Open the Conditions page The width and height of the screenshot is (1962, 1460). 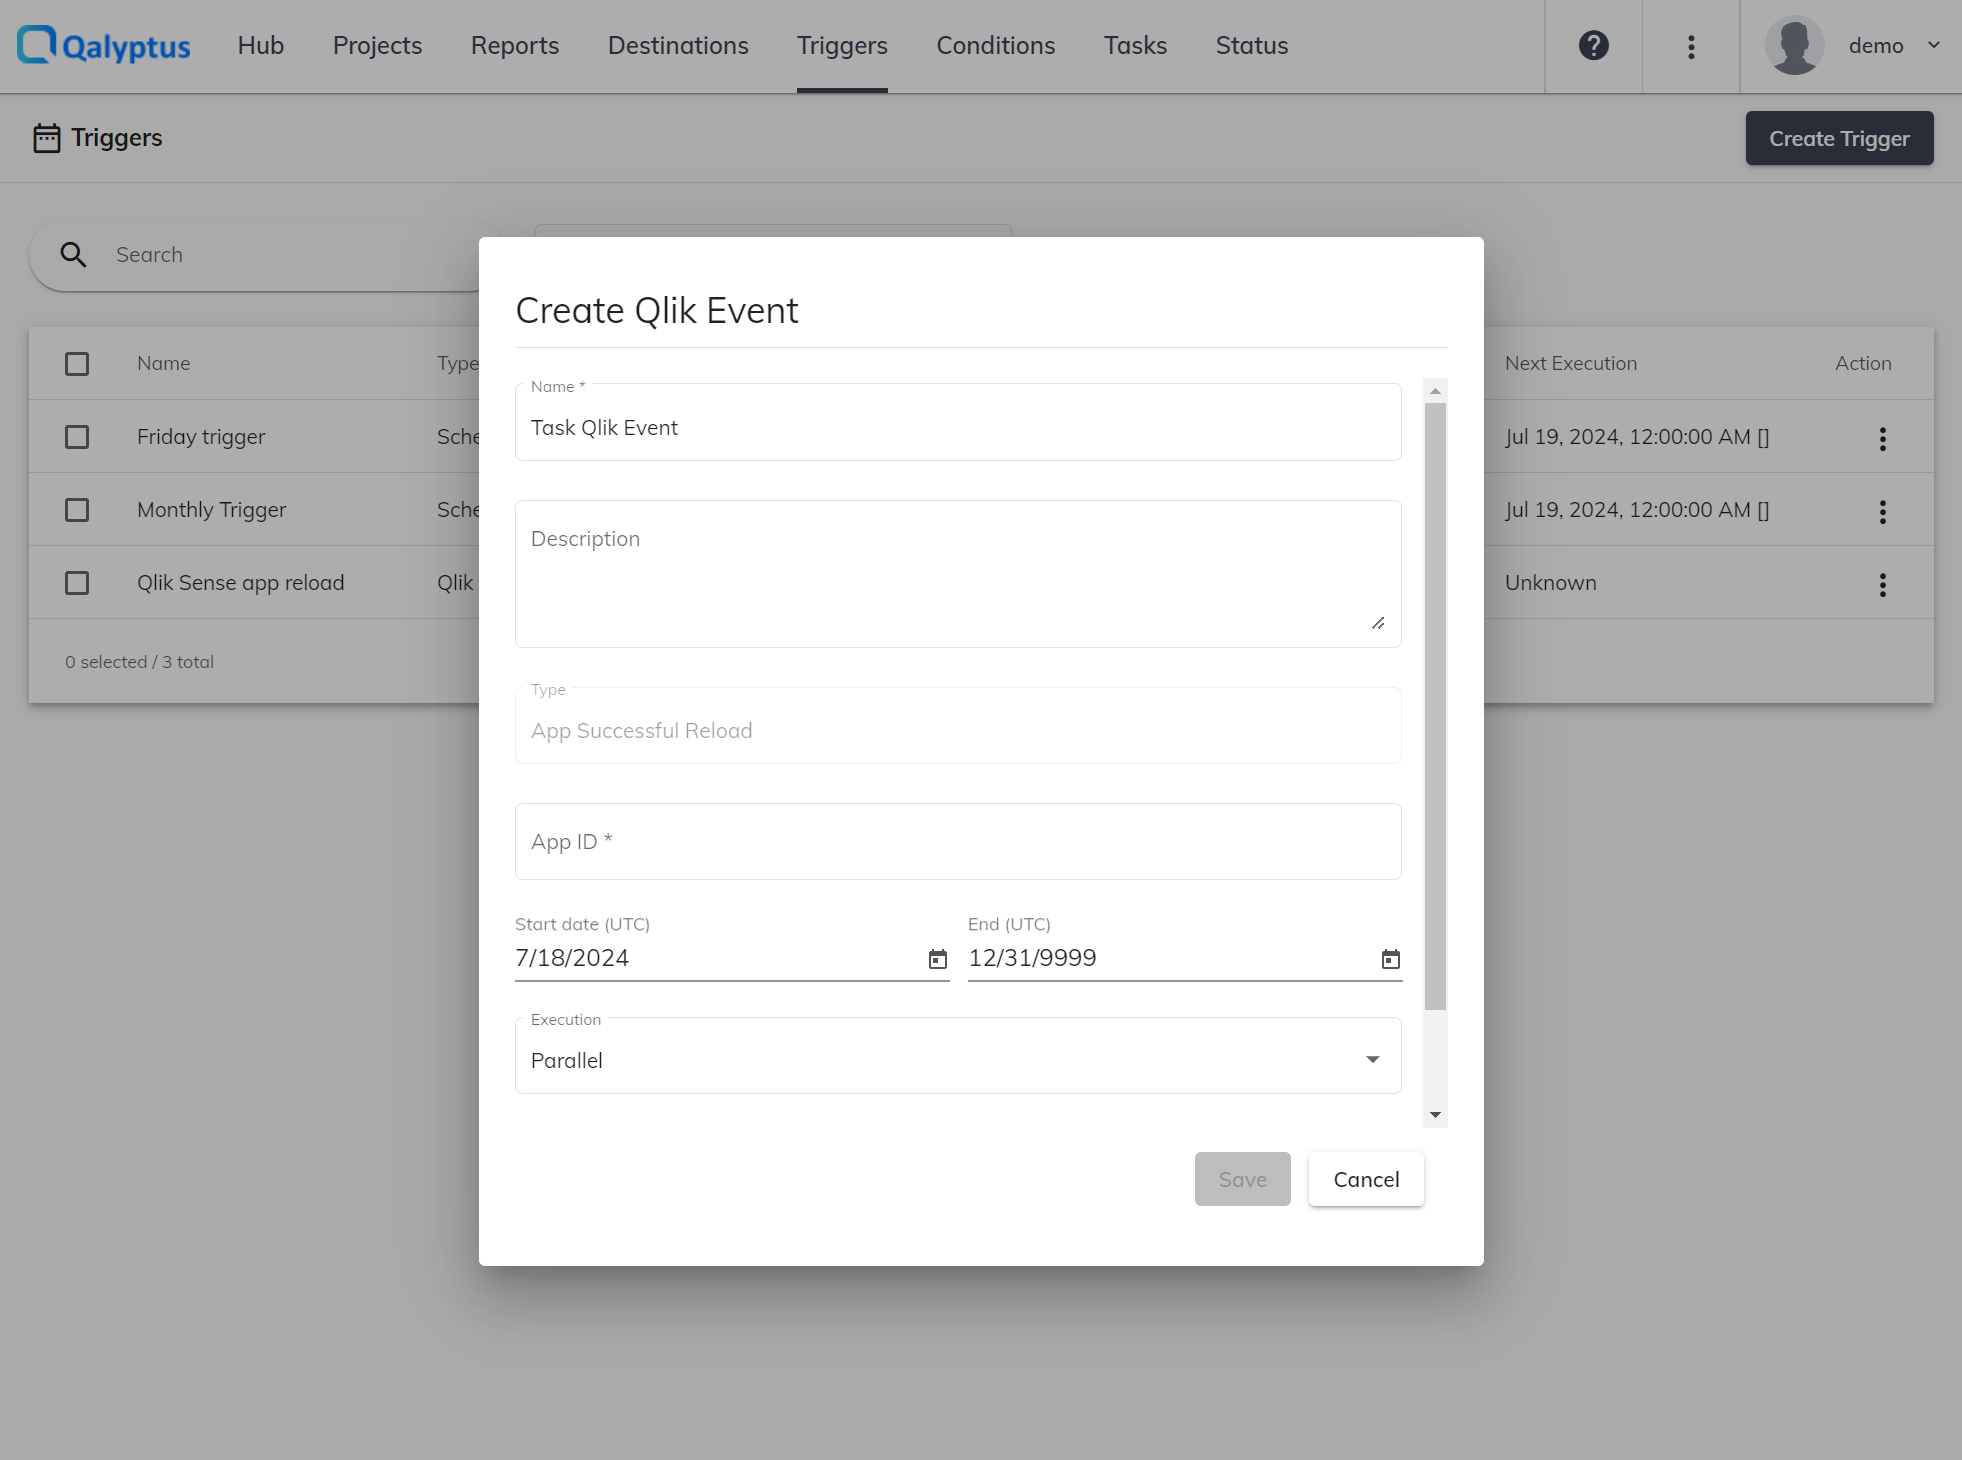tap(996, 46)
